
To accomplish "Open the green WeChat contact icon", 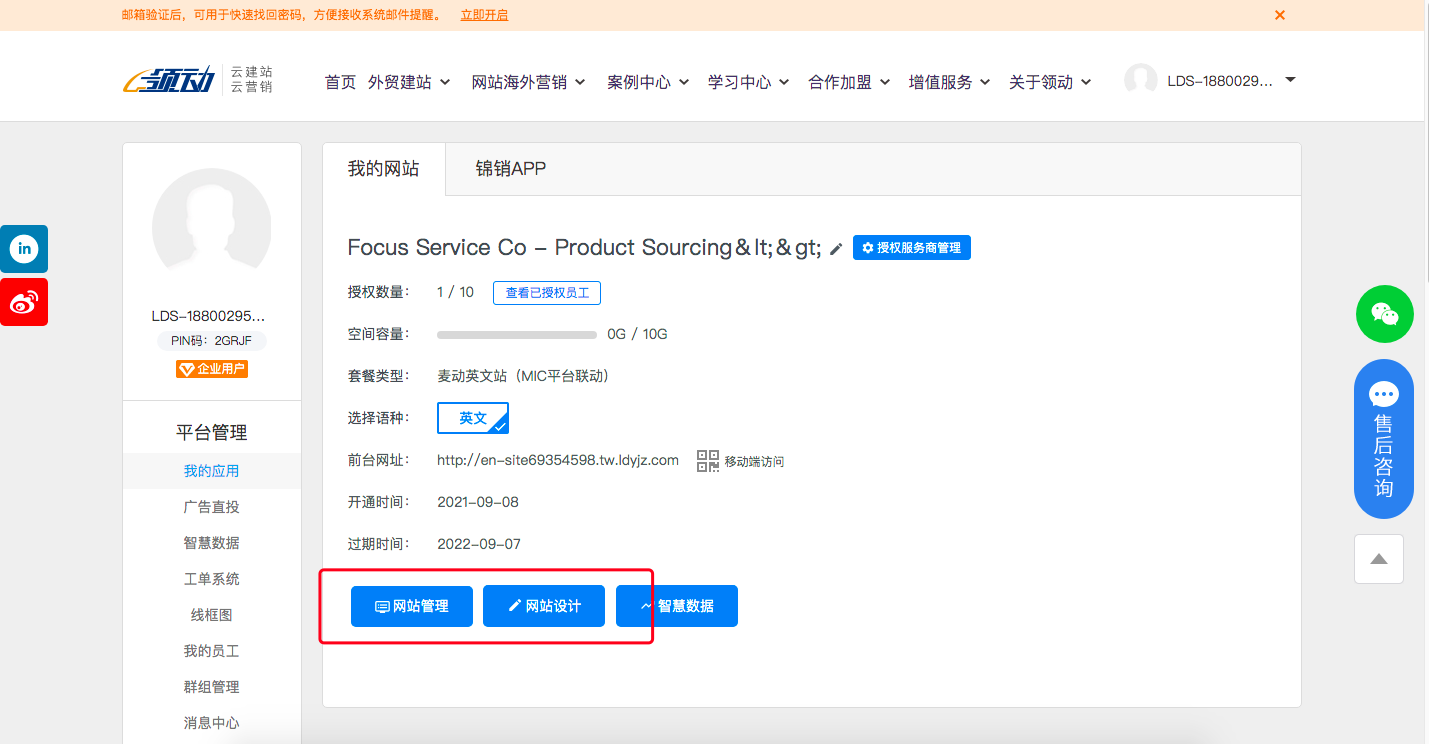I will (x=1384, y=314).
